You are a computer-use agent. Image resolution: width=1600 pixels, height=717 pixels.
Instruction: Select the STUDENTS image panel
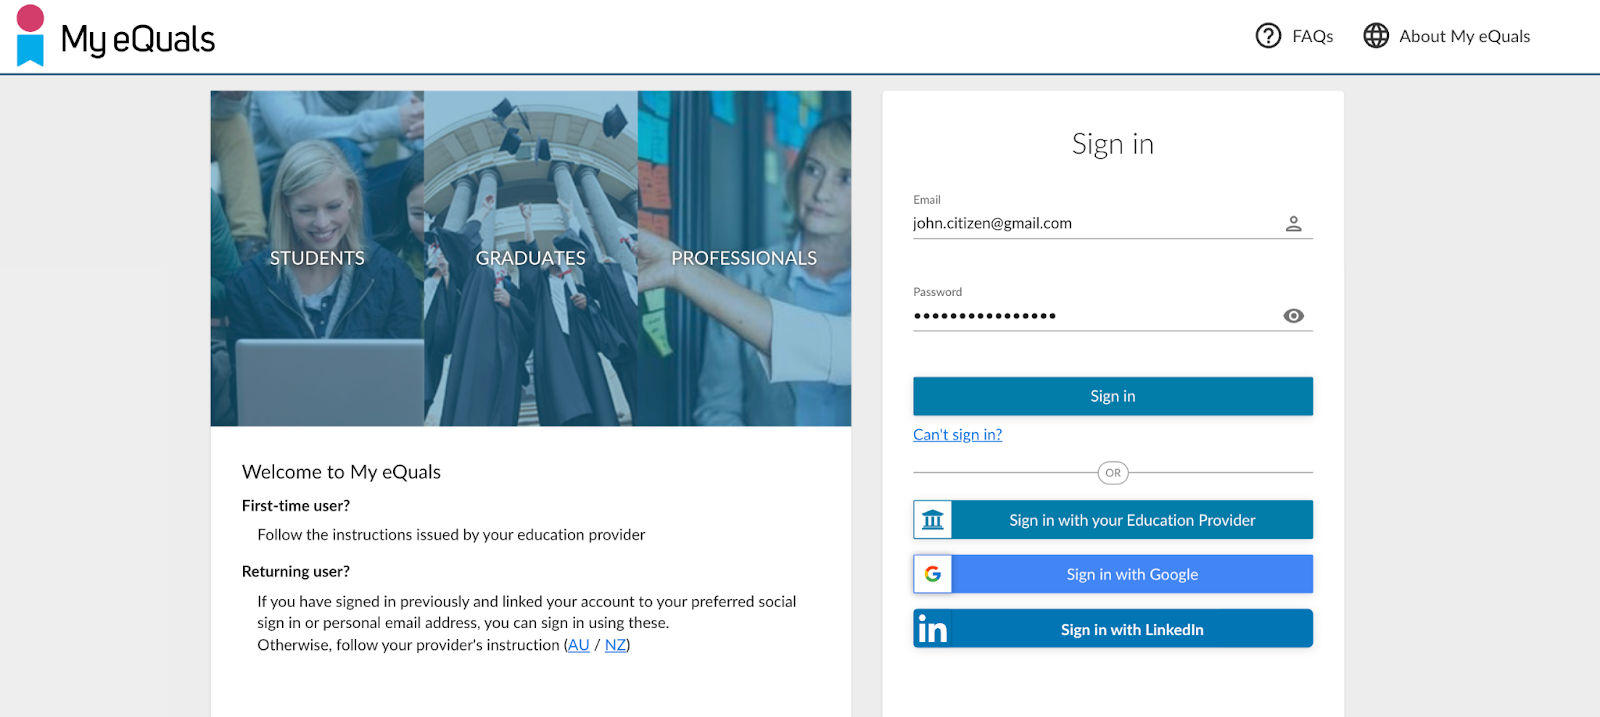[x=317, y=258]
